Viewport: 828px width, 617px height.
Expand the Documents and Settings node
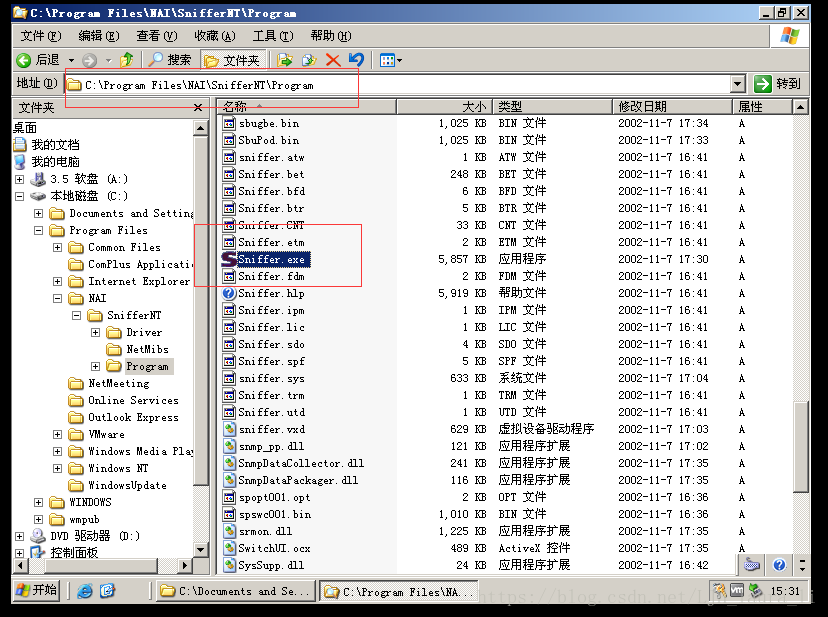39,213
